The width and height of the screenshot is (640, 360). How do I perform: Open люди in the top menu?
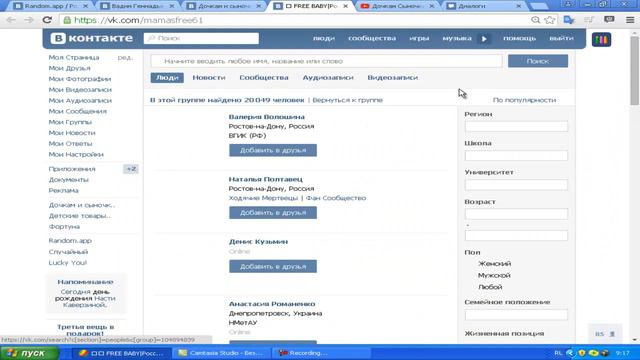tap(324, 38)
